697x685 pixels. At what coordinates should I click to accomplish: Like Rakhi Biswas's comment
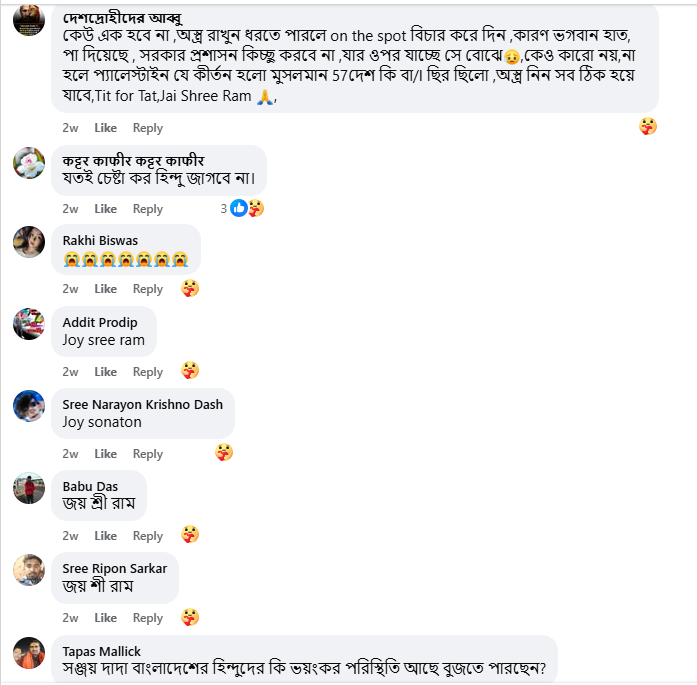tap(106, 289)
